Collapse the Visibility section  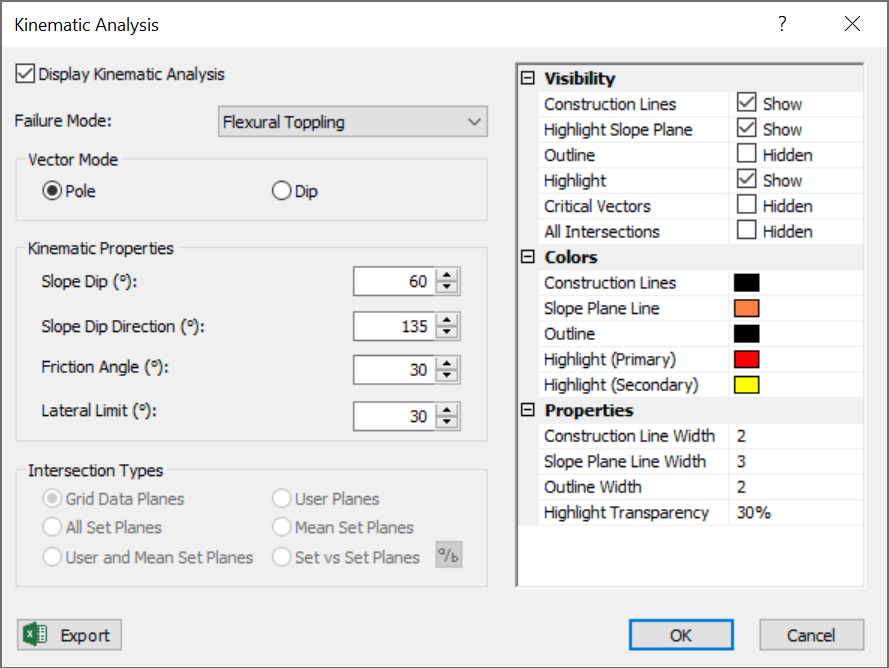526,78
